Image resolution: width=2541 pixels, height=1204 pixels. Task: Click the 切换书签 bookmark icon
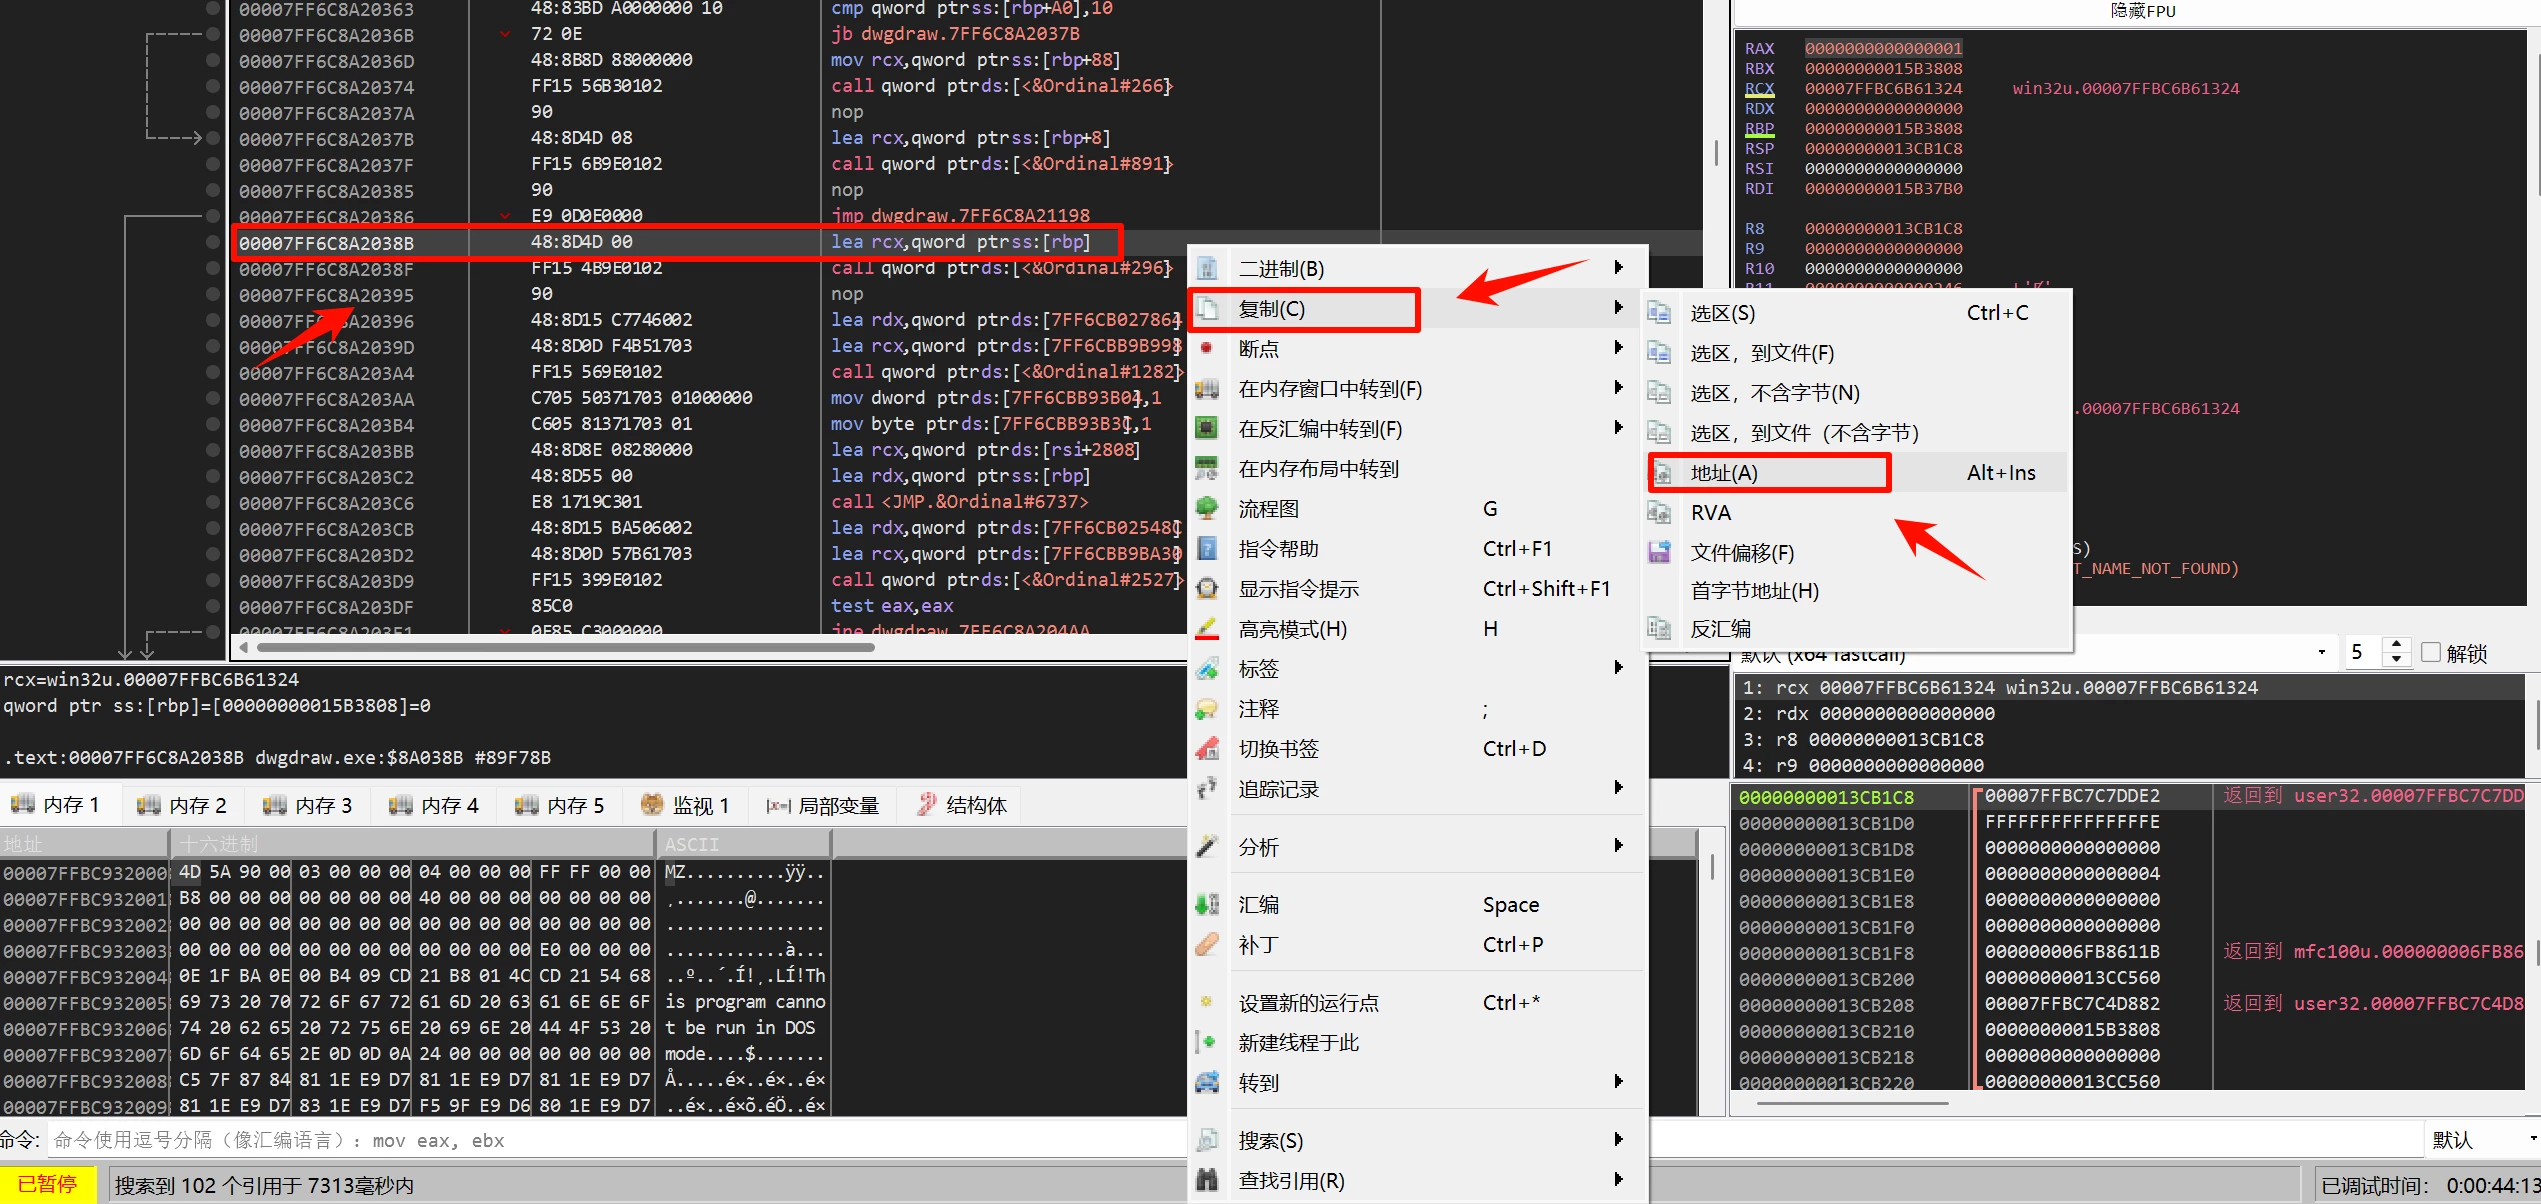pyautogui.click(x=1207, y=749)
